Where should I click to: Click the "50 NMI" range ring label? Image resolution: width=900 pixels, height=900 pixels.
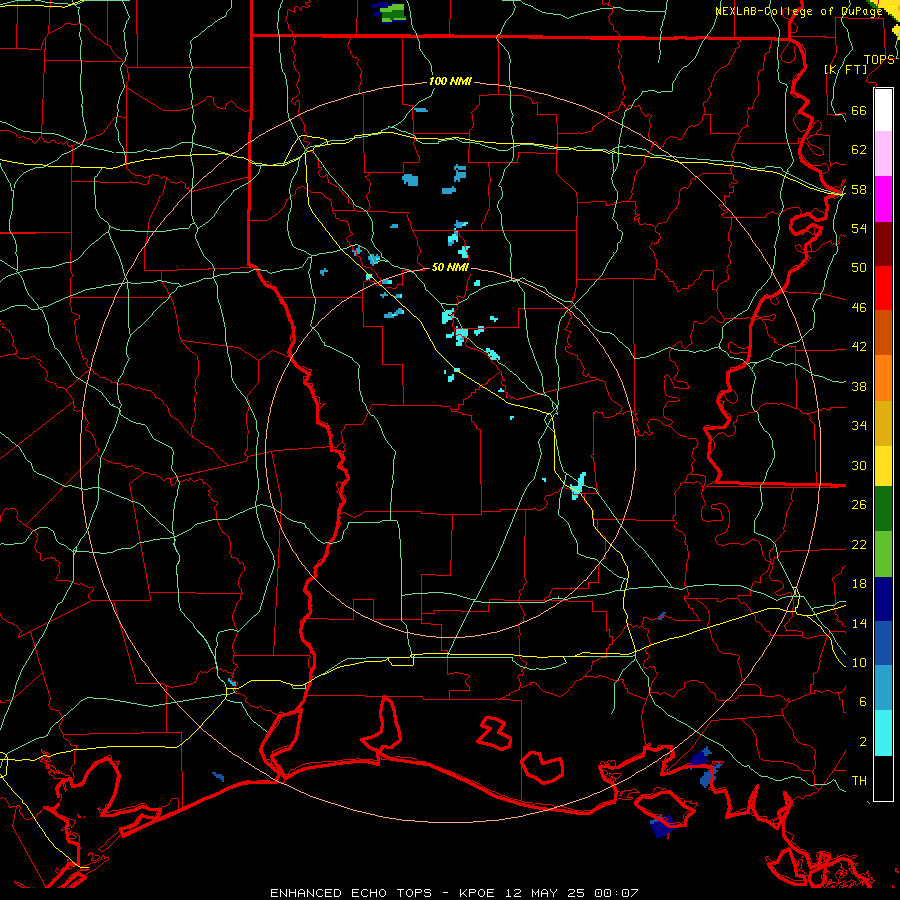pyautogui.click(x=450, y=267)
